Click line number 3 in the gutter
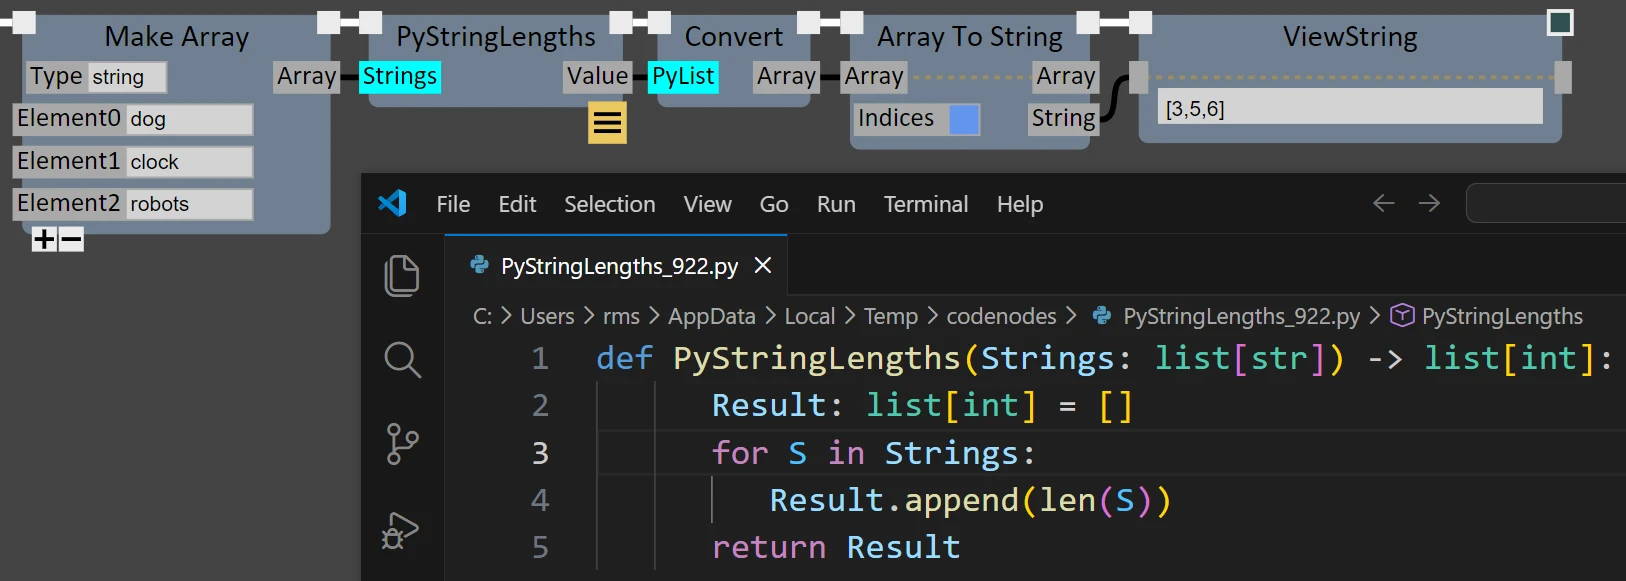 coord(540,453)
